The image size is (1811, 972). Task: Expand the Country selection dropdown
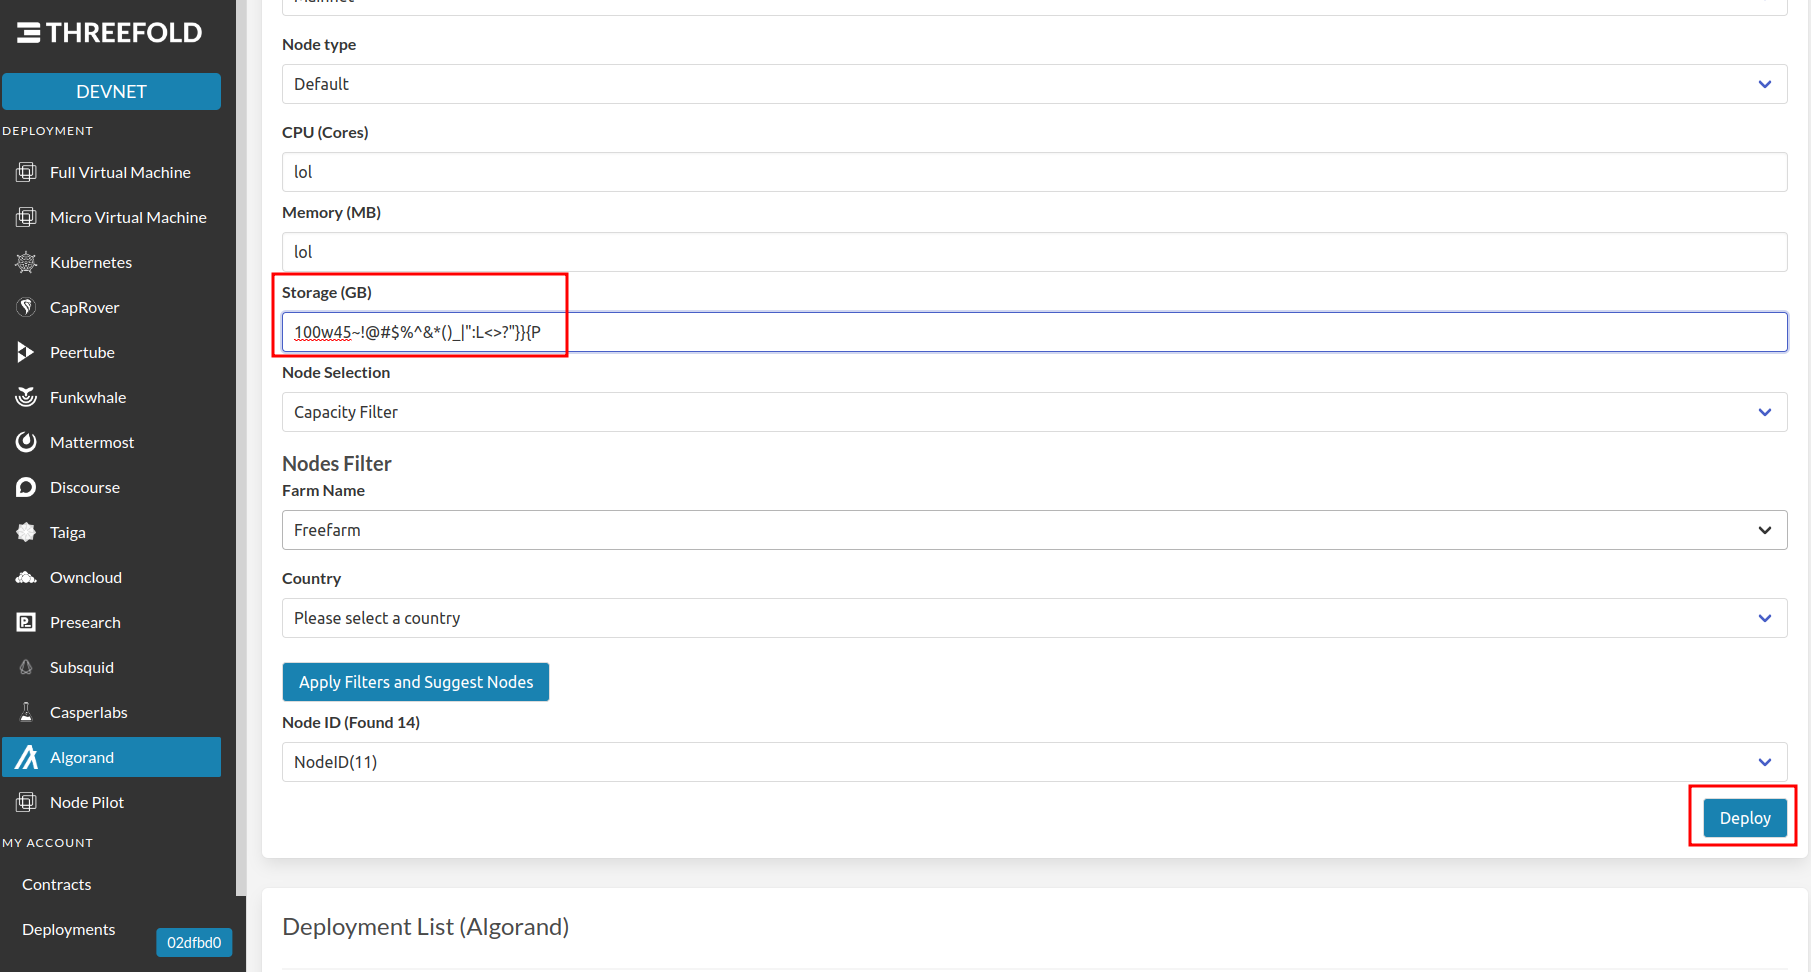pos(1763,618)
